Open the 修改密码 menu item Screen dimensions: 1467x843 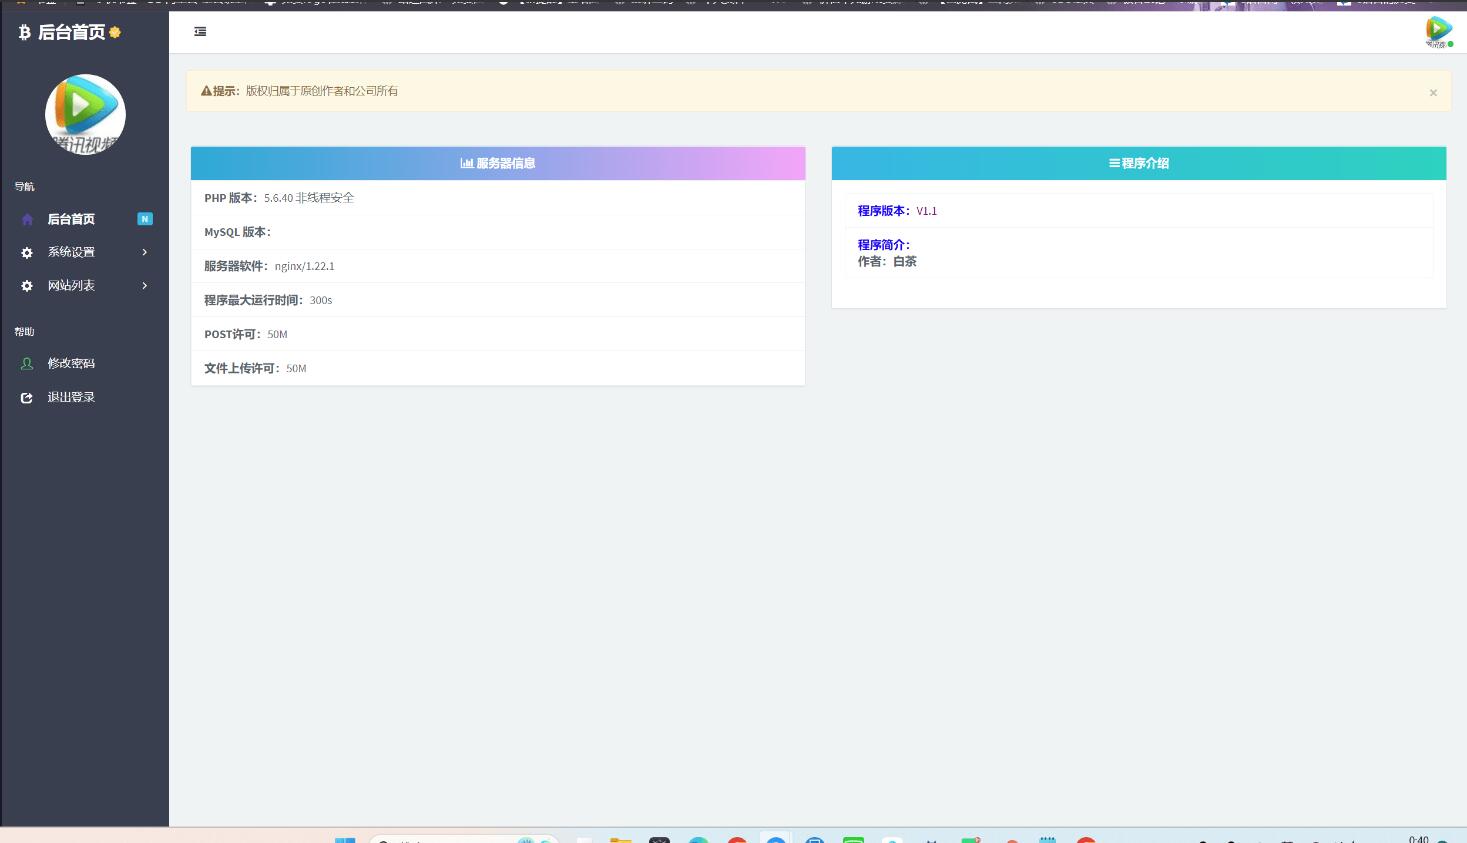(x=71, y=363)
